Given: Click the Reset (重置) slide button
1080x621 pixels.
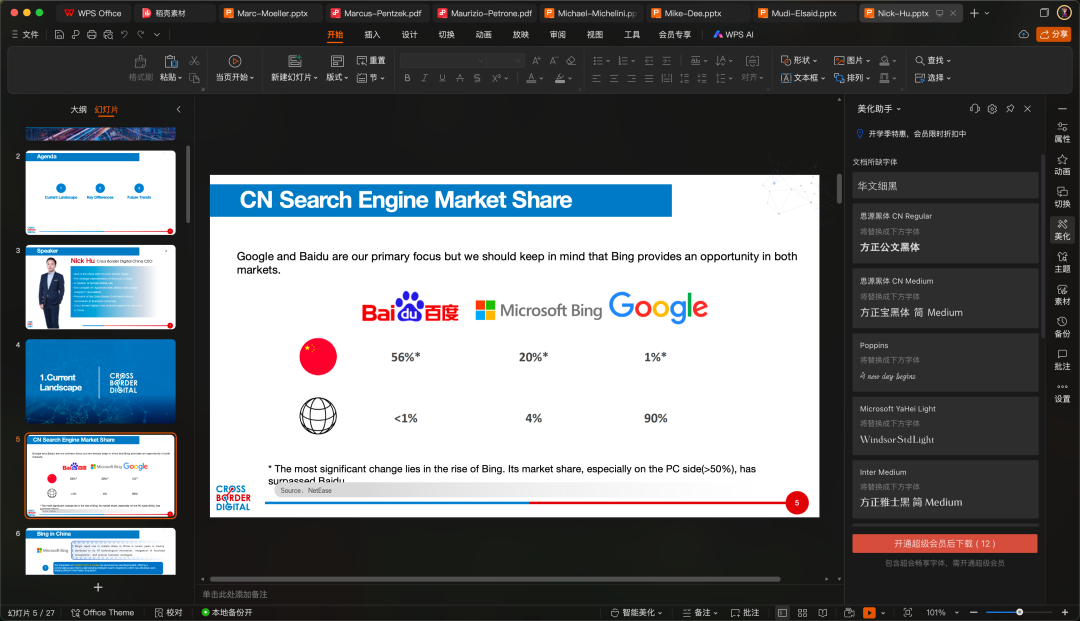Looking at the screenshot, I should coord(371,61).
